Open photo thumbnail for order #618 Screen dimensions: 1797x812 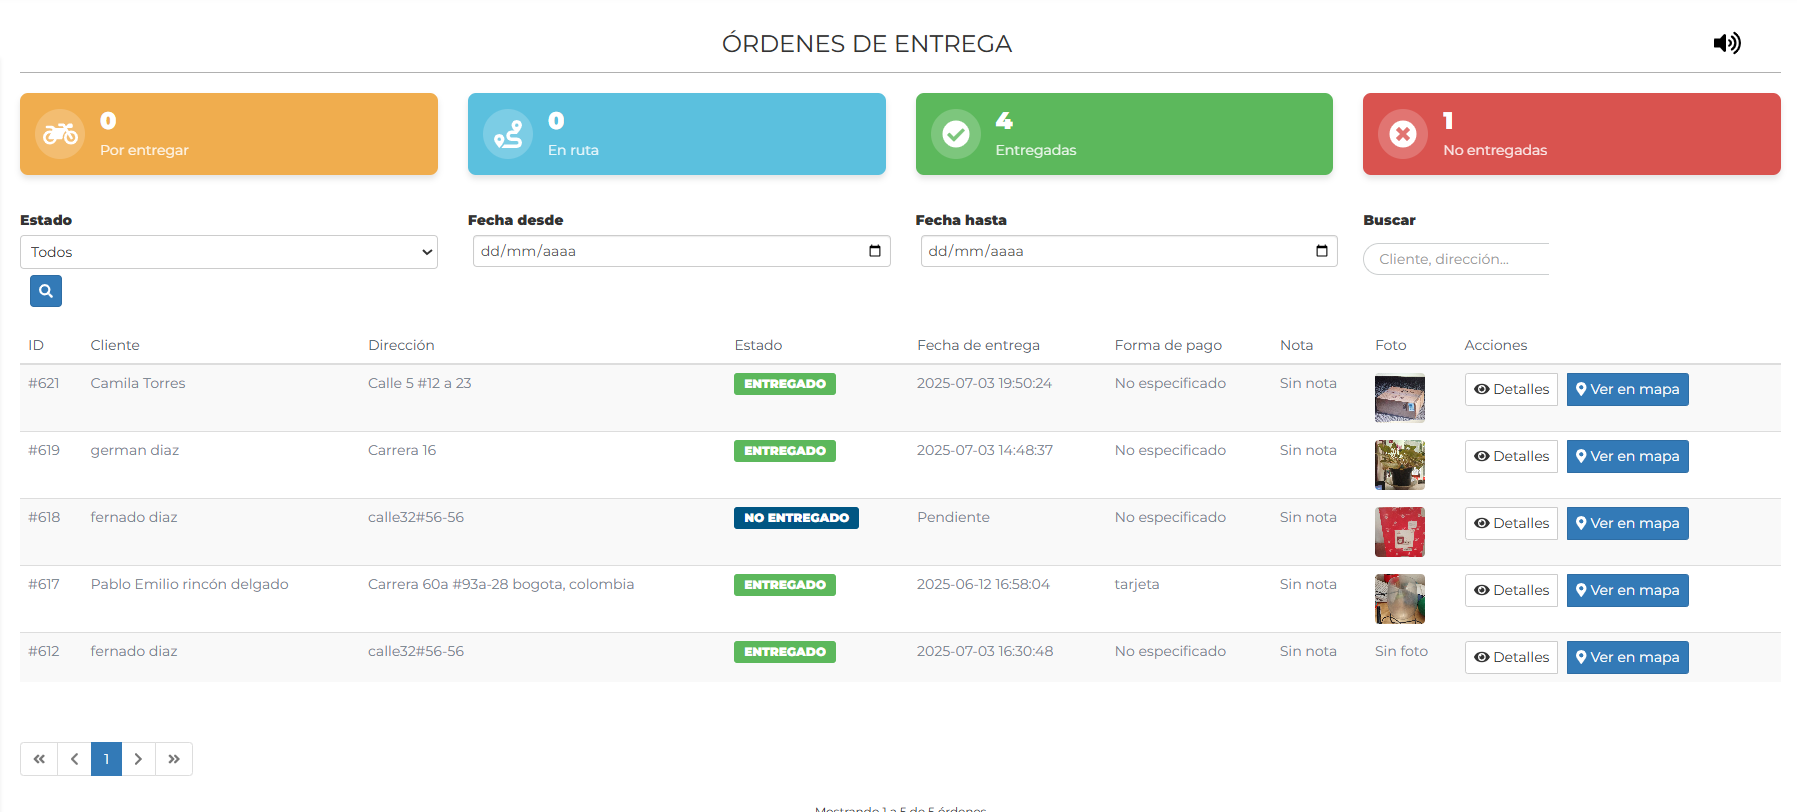coord(1400,532)
